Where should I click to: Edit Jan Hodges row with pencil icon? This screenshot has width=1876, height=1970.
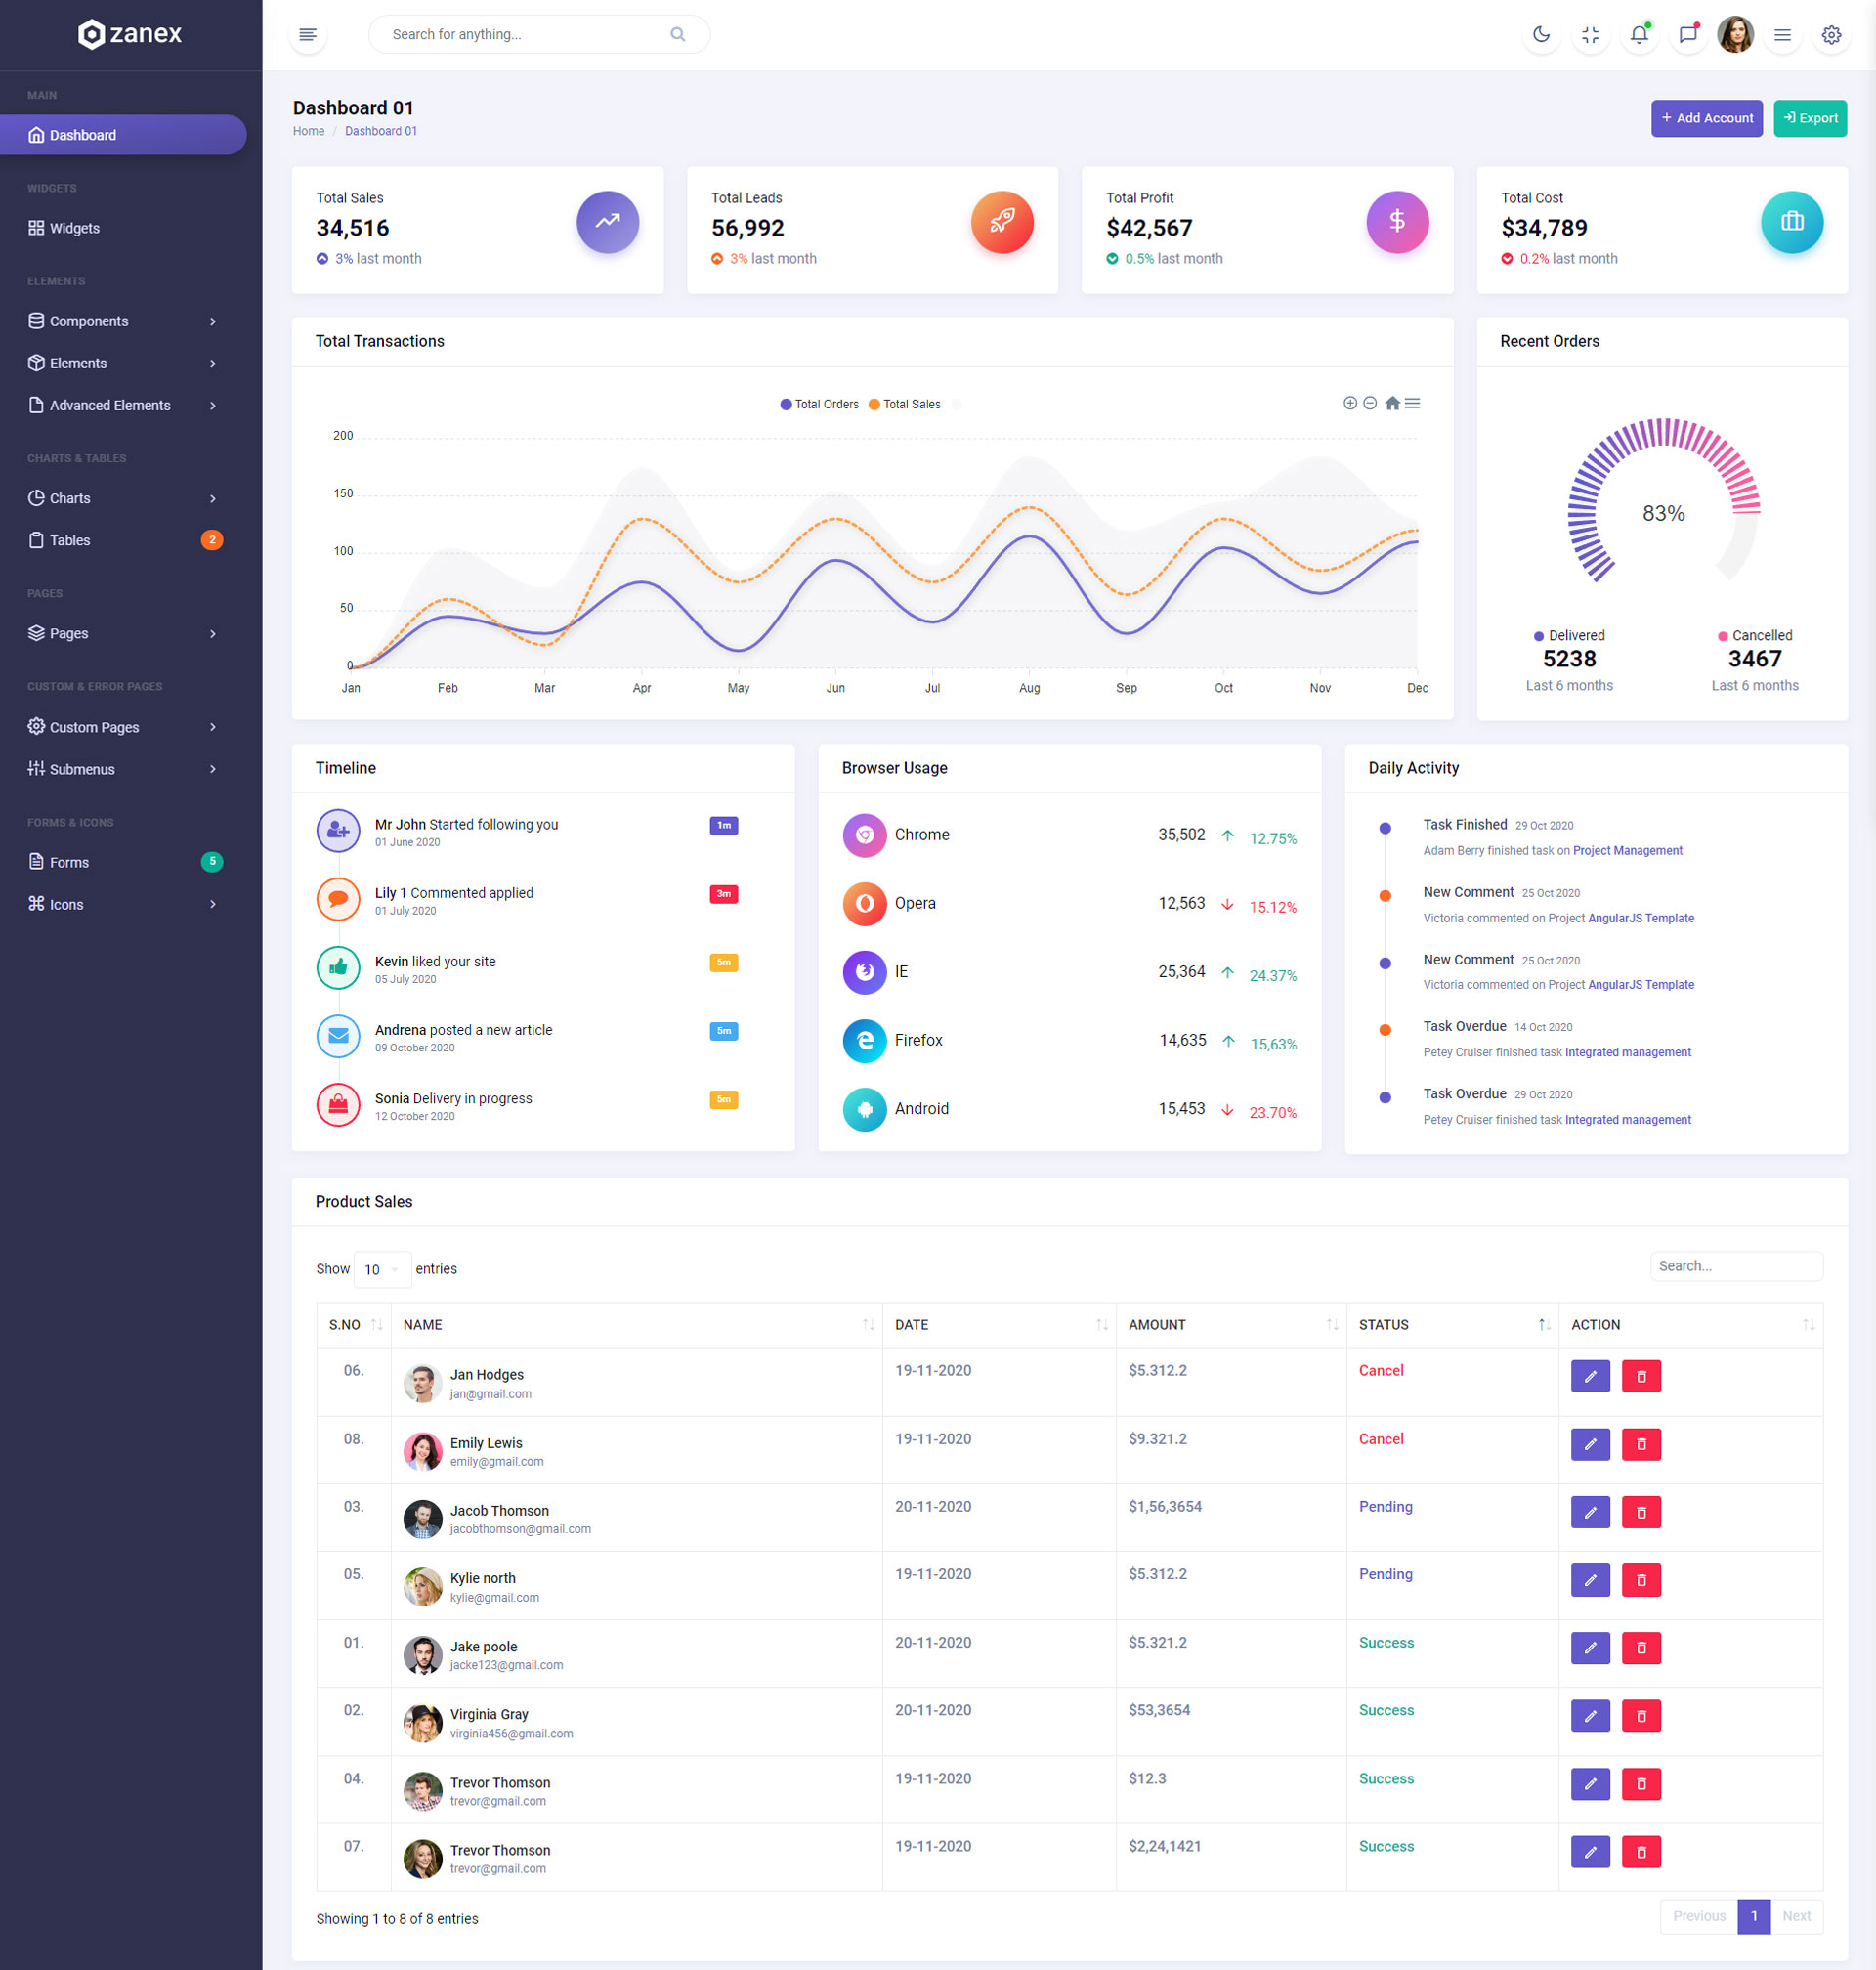coord(1589,1376)
